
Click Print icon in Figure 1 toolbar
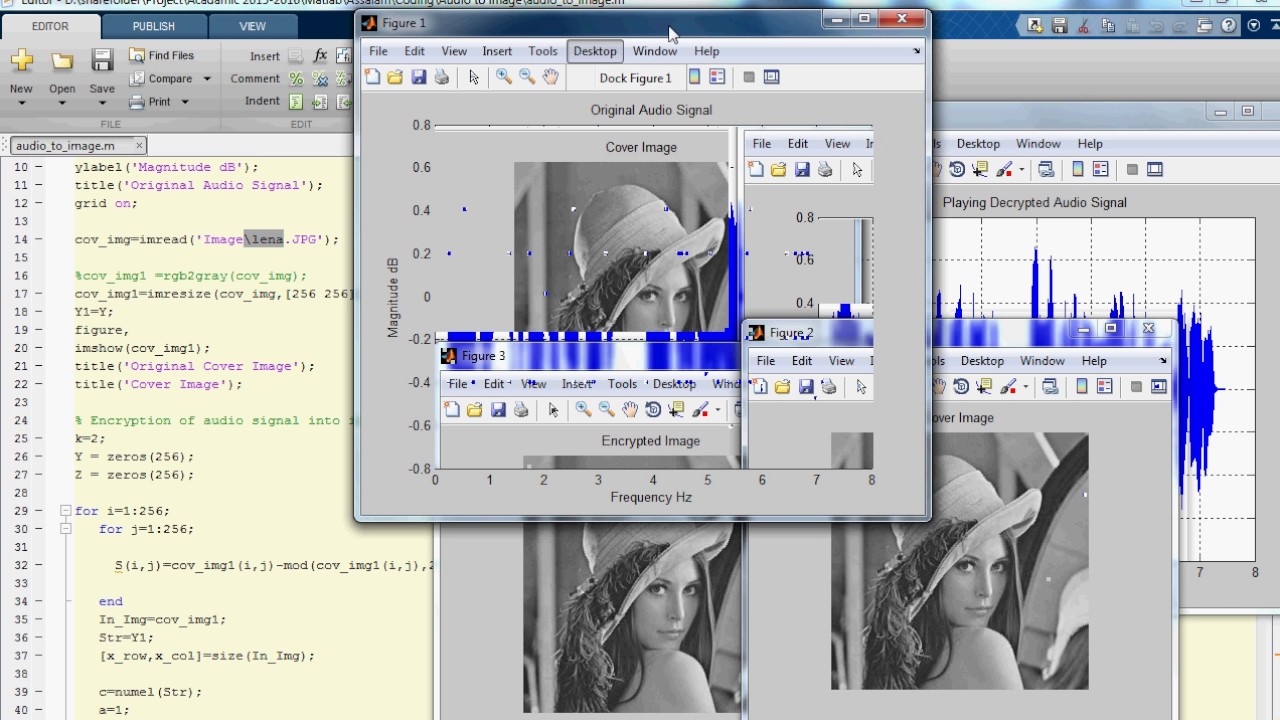tap(442, 77)
